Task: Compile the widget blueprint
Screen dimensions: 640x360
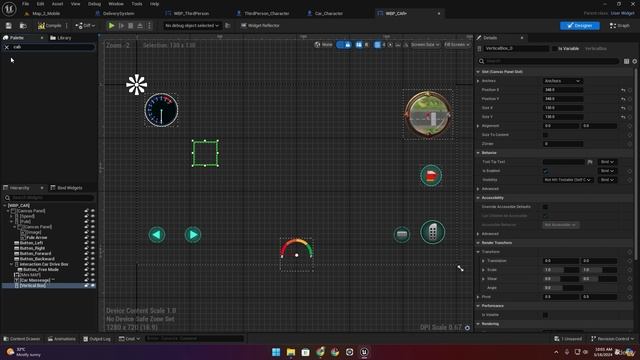Action: click(x=49, y=26)
